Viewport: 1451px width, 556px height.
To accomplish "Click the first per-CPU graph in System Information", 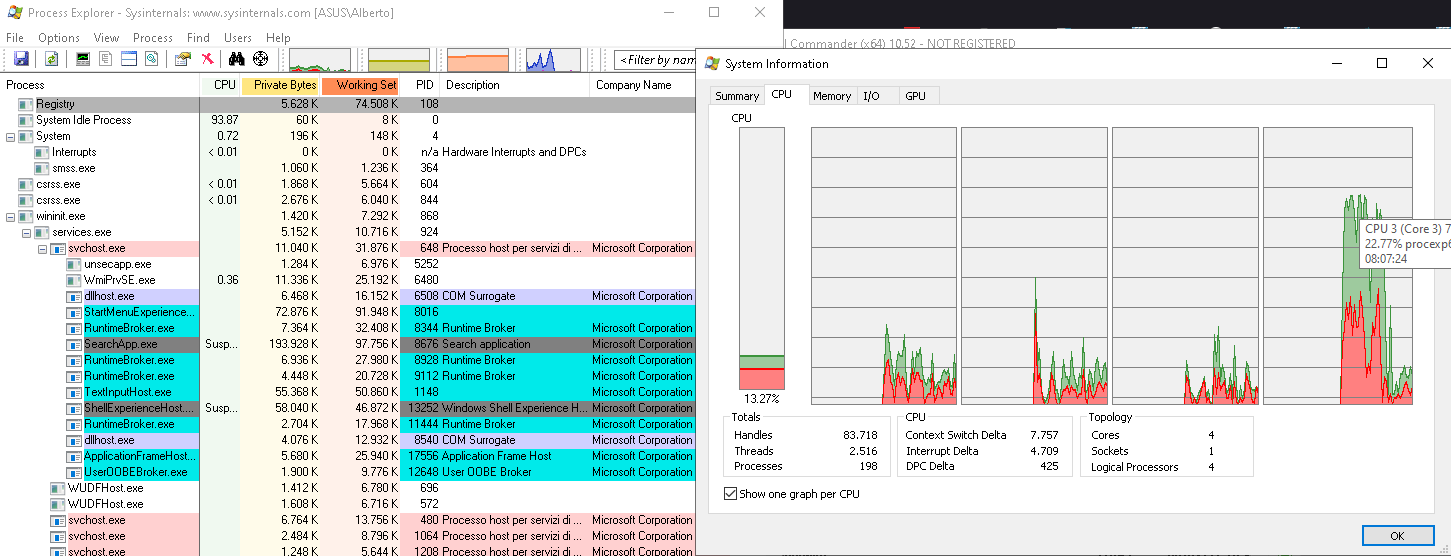I will click(x=884, y=266).
